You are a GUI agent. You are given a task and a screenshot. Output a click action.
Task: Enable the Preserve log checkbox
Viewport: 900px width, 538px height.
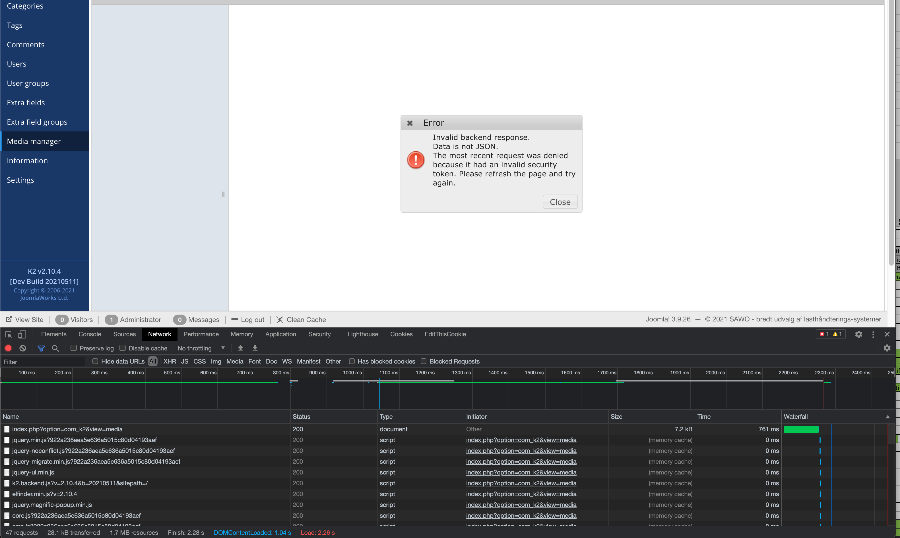click(x=73, y=348)
